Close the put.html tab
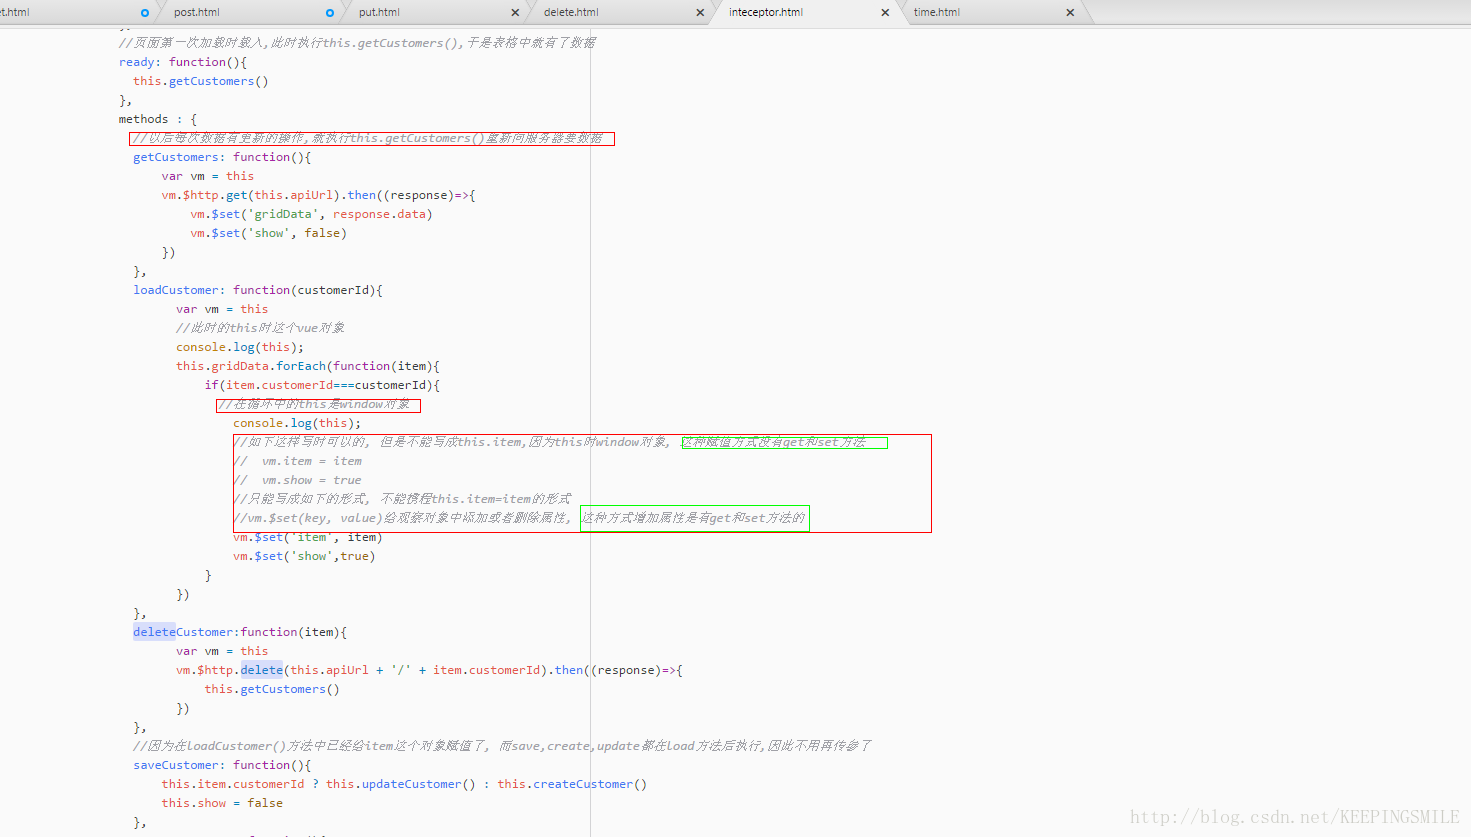The image size is (1471, 837). (515, 13)
